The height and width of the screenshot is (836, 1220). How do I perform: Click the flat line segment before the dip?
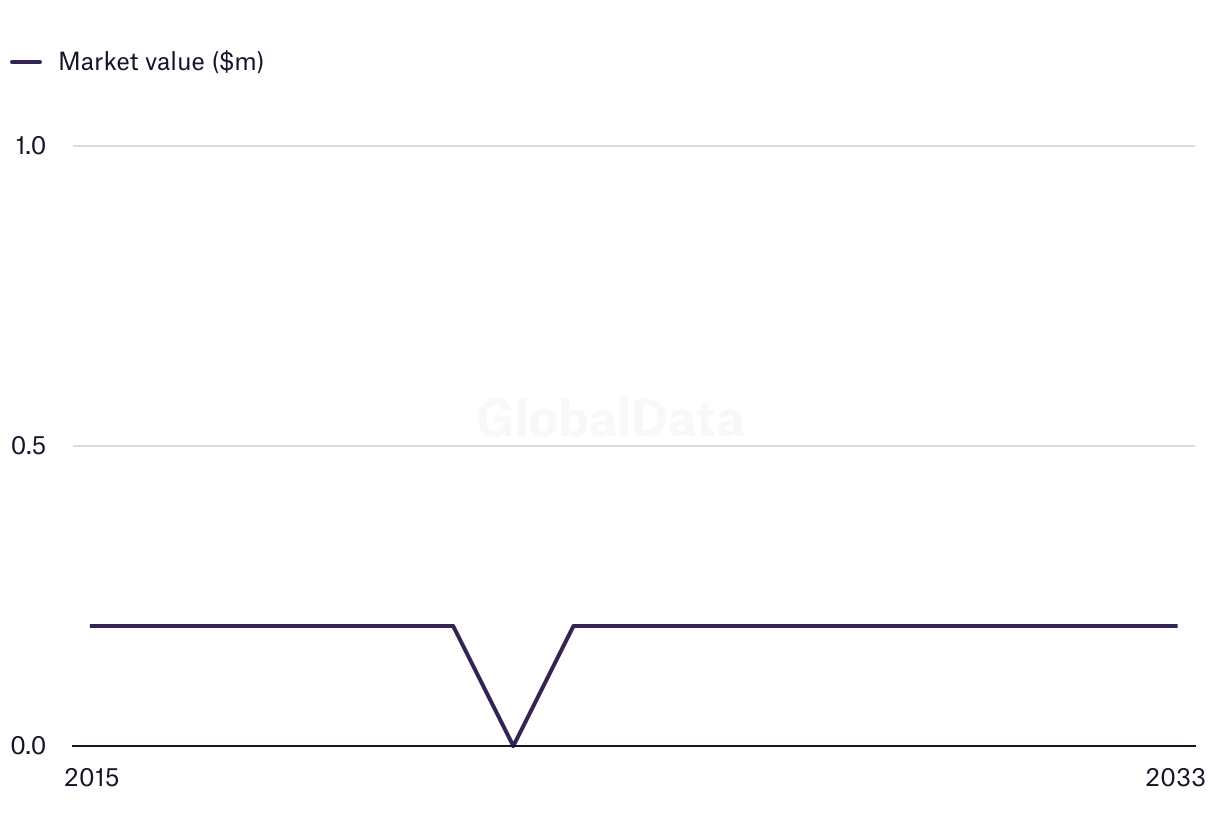click(x=272, y=626)
